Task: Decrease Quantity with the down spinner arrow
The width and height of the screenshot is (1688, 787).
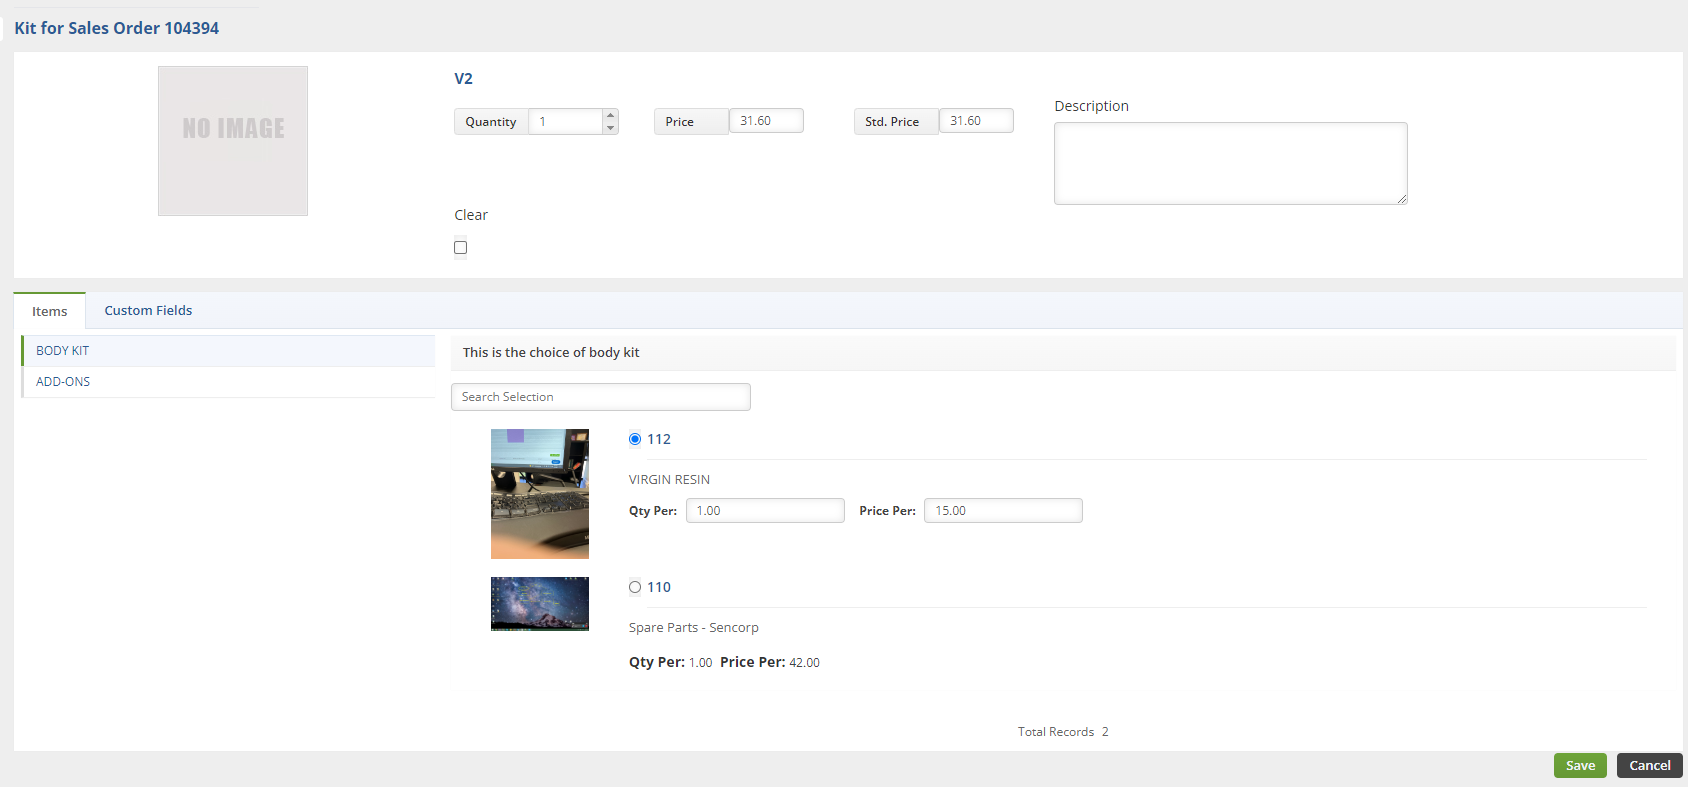Action: point(610,128)
